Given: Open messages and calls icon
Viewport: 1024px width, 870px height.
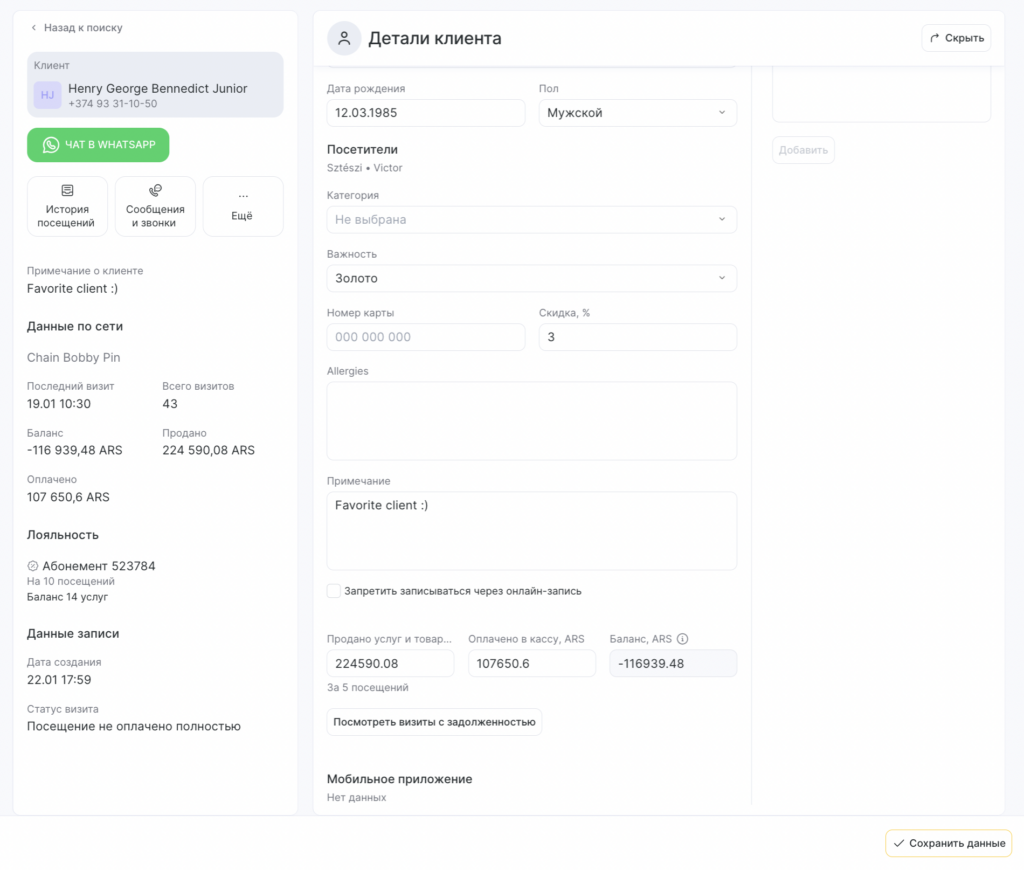Looking at the screenshot, I should (x=155, y=190).
